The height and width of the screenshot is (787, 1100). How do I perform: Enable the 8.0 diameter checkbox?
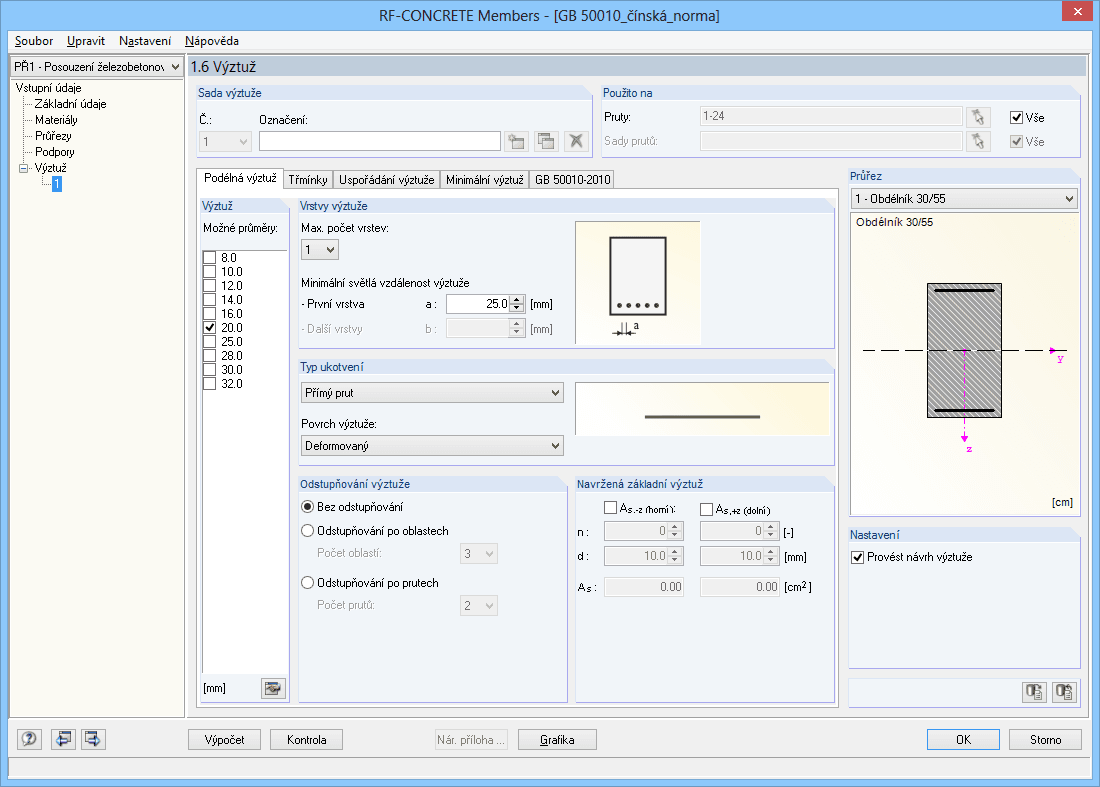click(x=209, y=257)
